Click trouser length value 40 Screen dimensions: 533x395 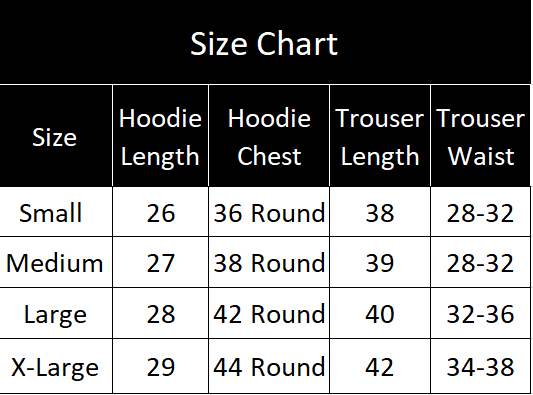(380, 313)
